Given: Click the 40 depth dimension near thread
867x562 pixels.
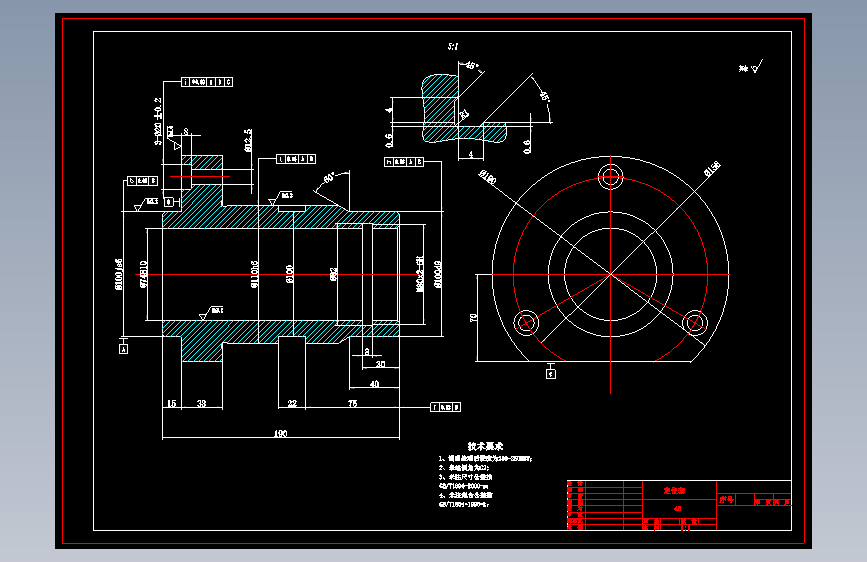Looking at the screenshot, I should (x=374, y=383).
